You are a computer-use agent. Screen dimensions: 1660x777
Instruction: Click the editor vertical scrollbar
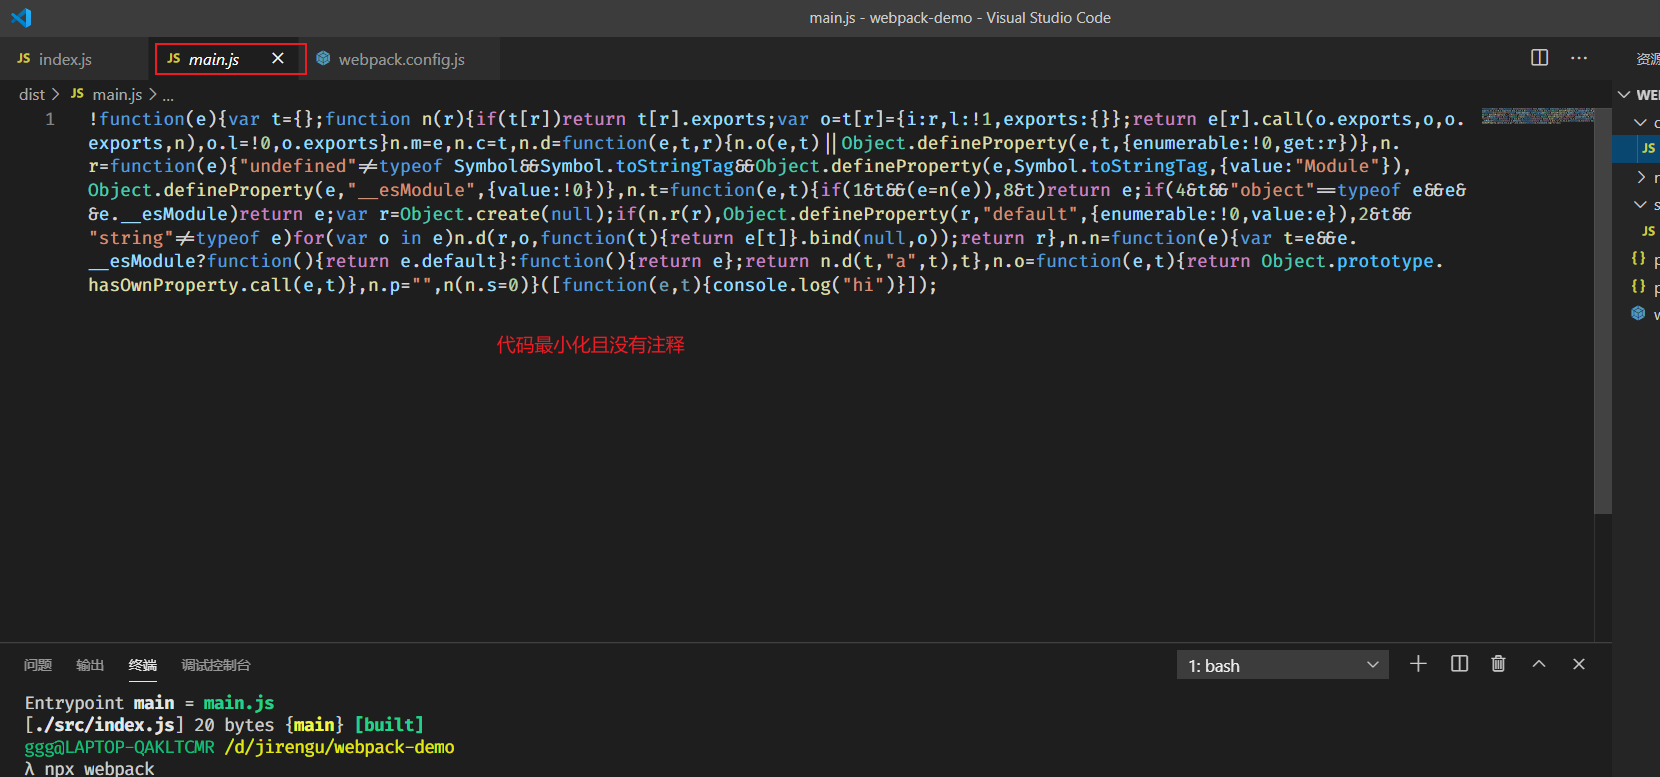1603,310
